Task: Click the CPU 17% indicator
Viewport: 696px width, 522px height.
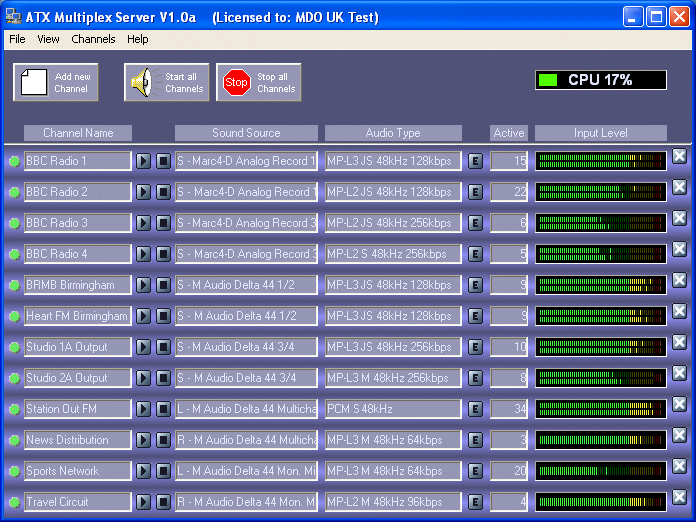Action: [x=601, y=80]
